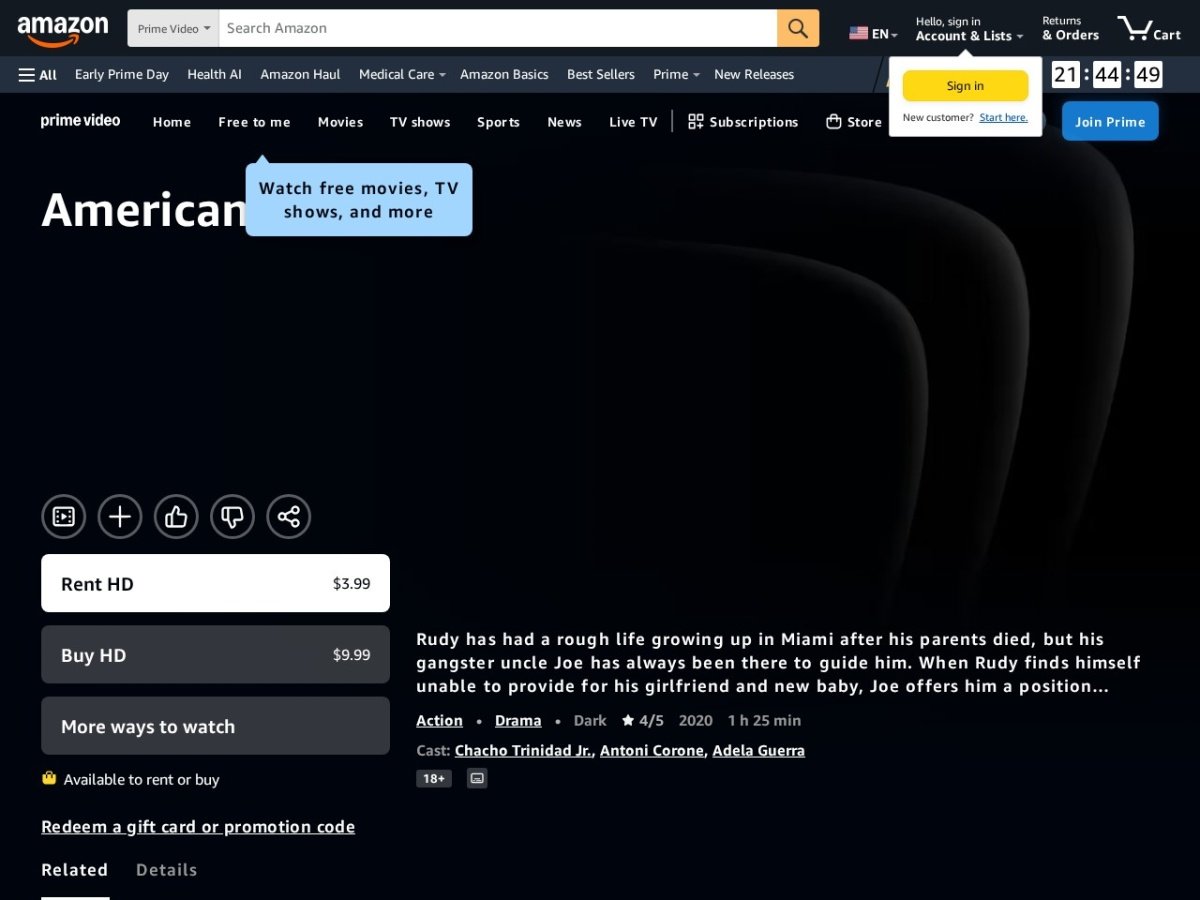Click the 18+ age rating badge

click(x=434, y=778)
